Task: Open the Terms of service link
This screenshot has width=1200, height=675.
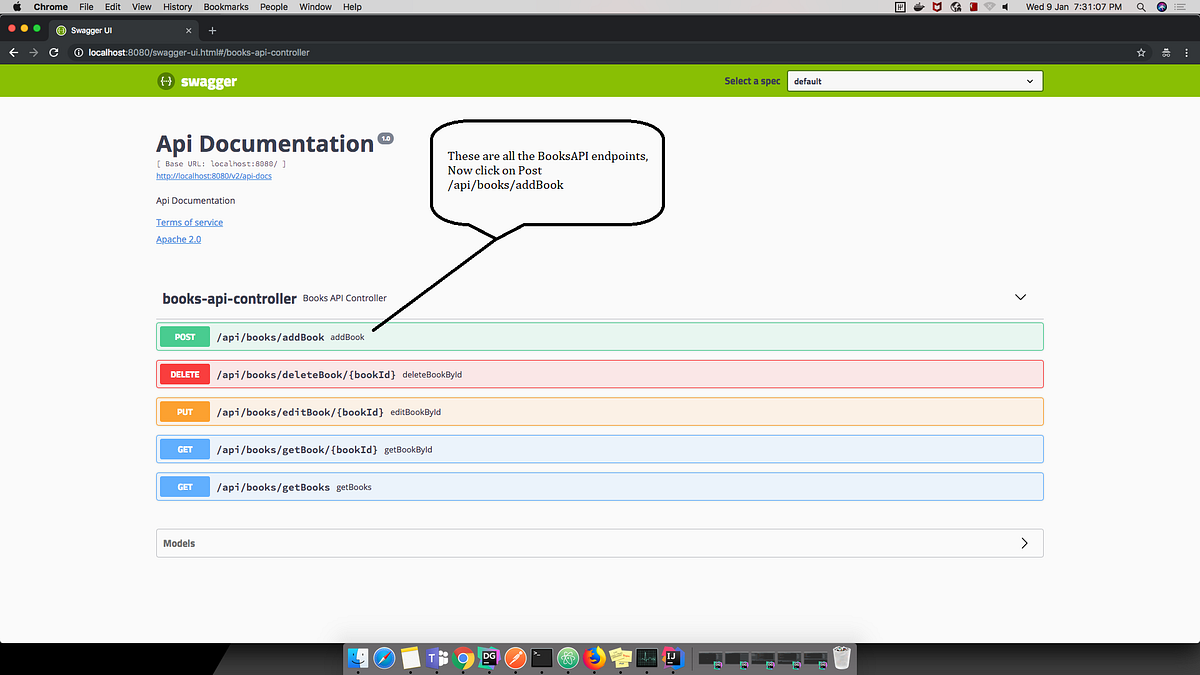Action: coord(189,222)
